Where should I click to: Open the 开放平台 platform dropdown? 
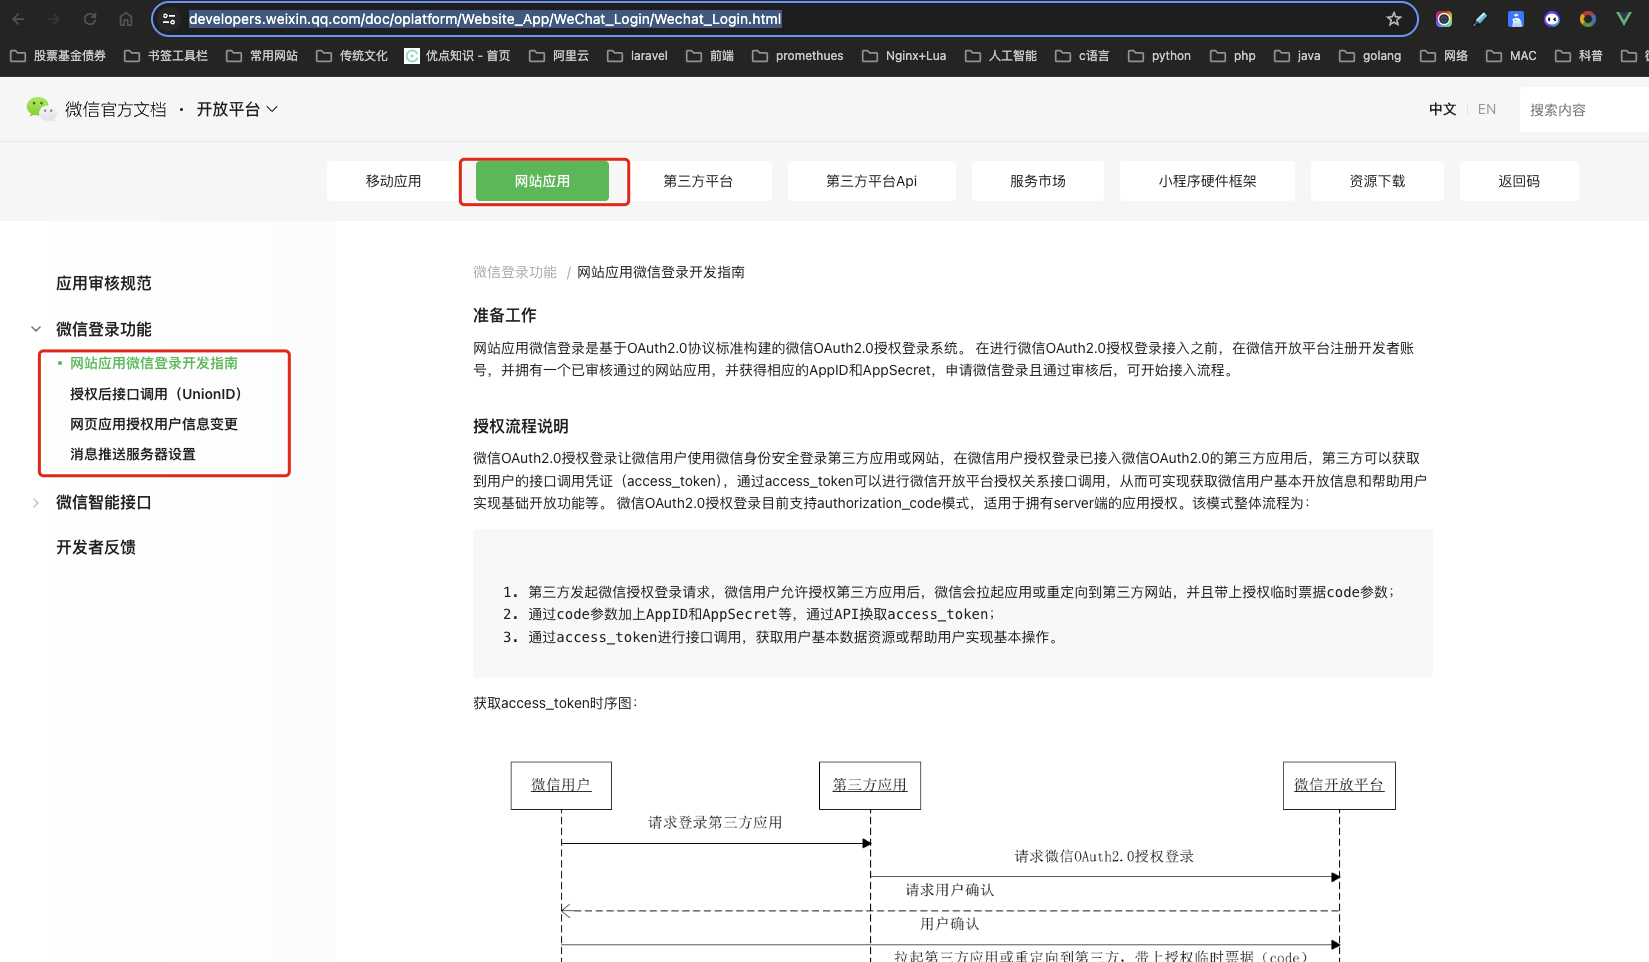point(237,109)
